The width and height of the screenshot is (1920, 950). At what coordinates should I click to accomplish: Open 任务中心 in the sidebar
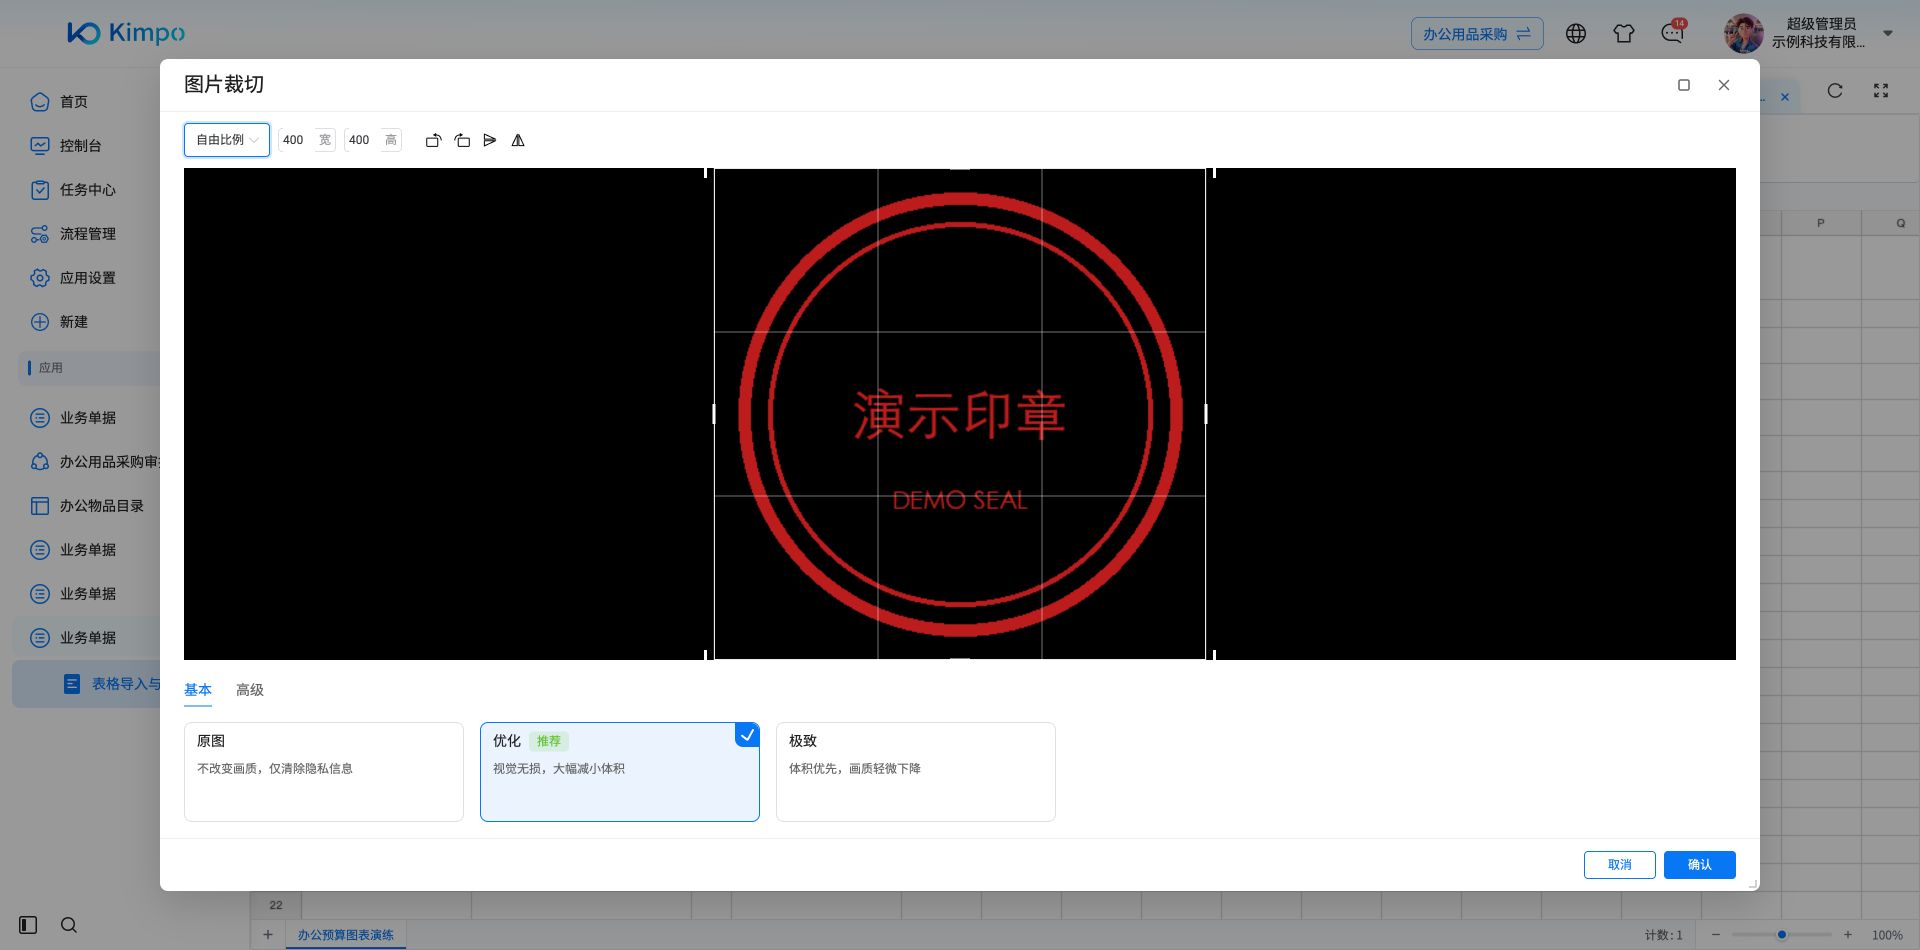[87, 190]
